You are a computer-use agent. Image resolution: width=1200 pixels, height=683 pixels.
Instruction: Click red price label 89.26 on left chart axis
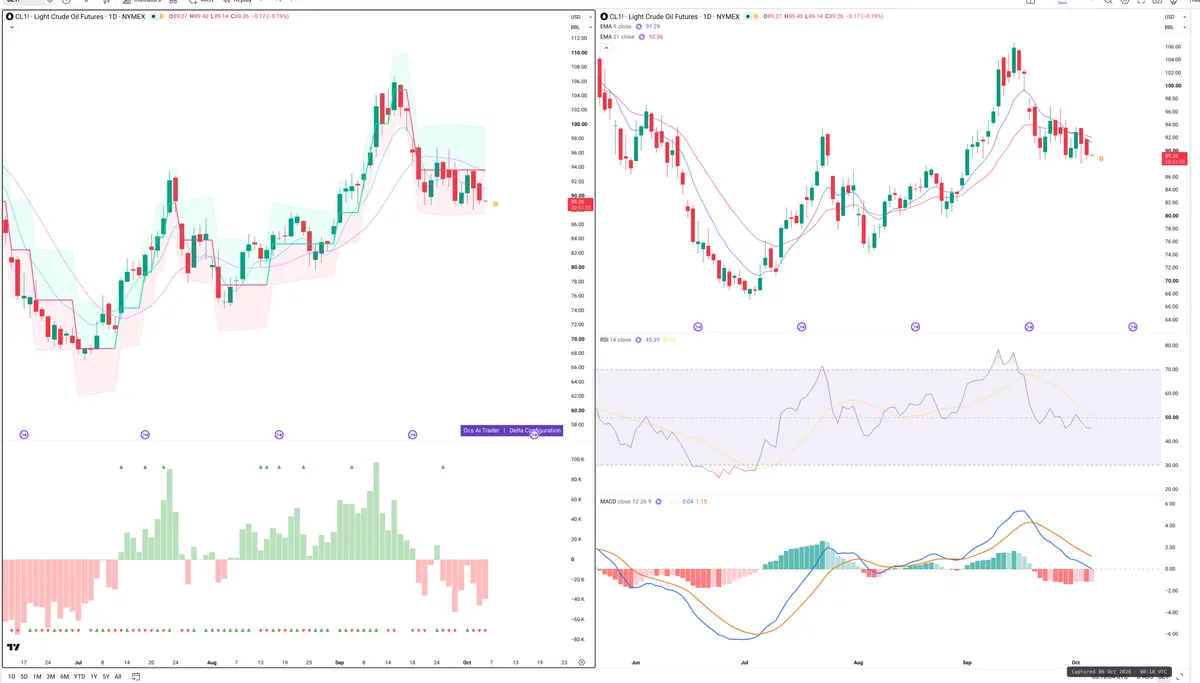578,204
